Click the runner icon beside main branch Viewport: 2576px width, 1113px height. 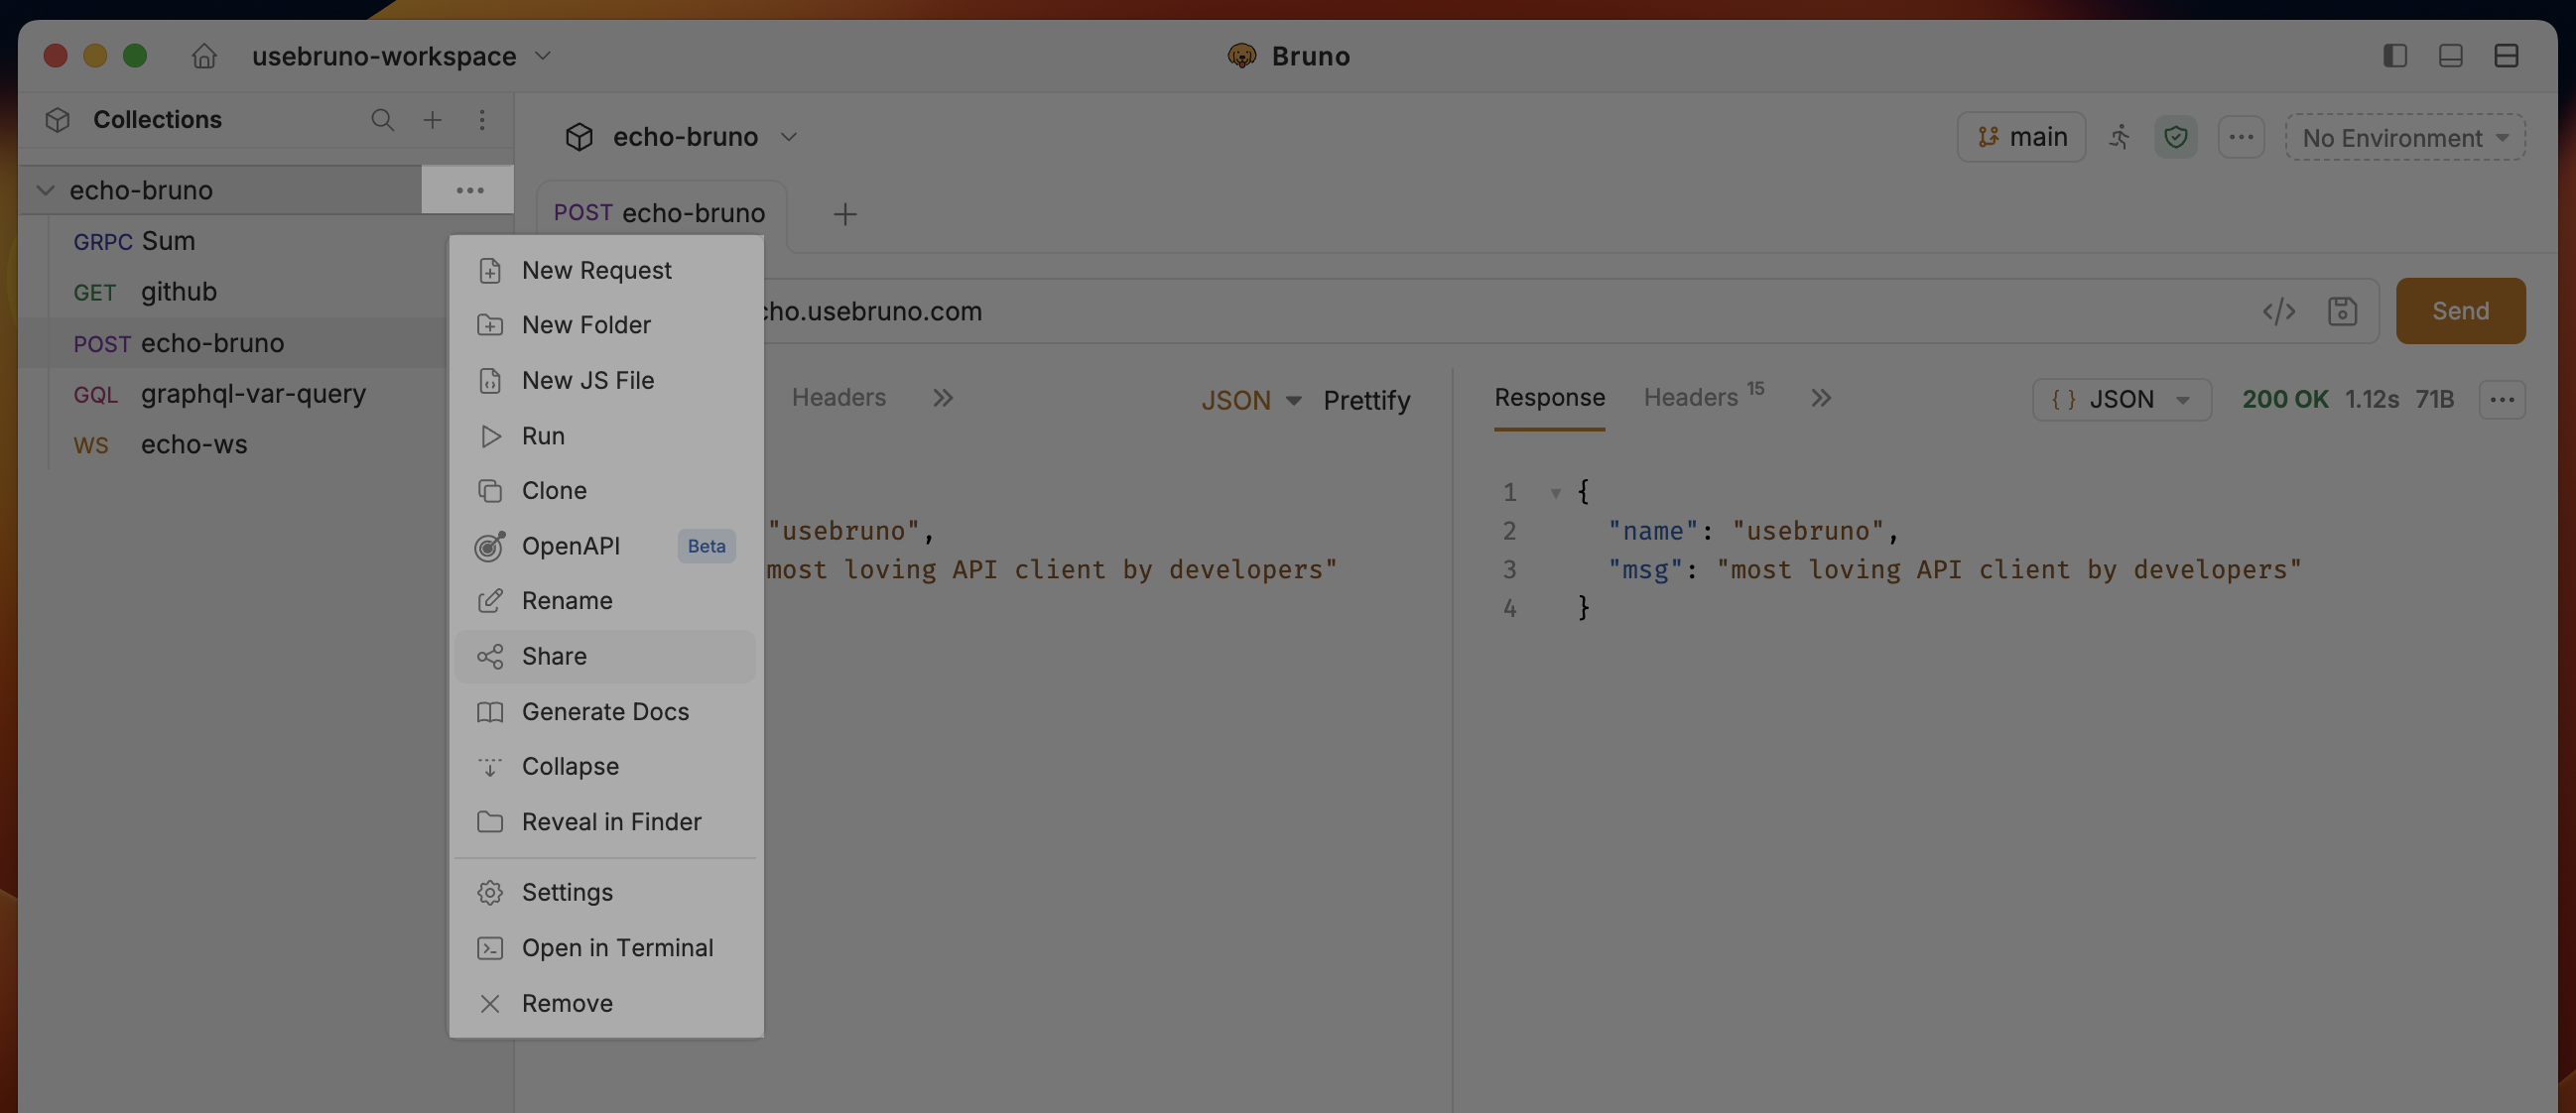2119,137
